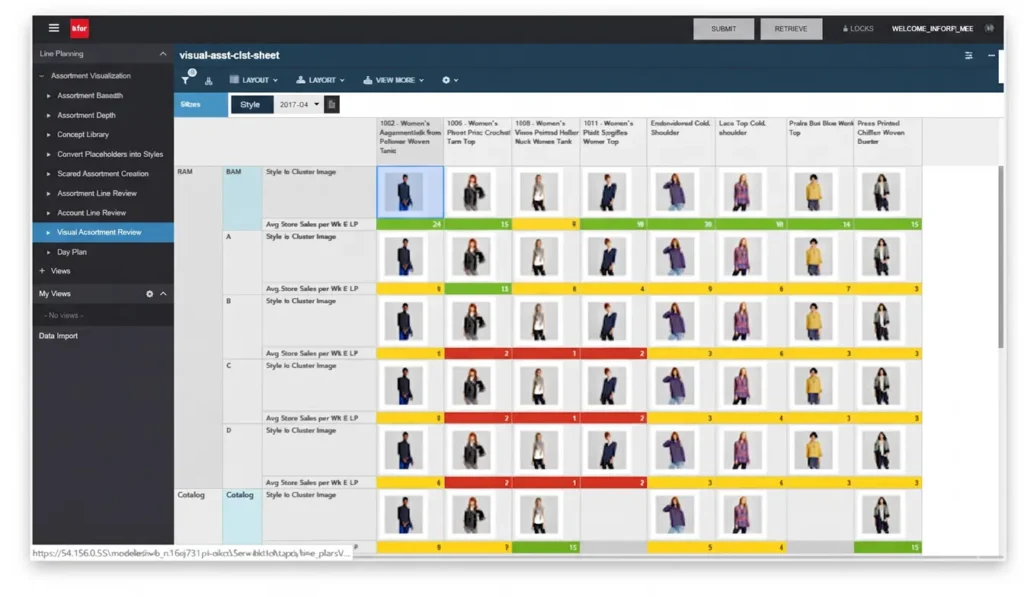Collapse the My Views section chevron

(163, 294)
